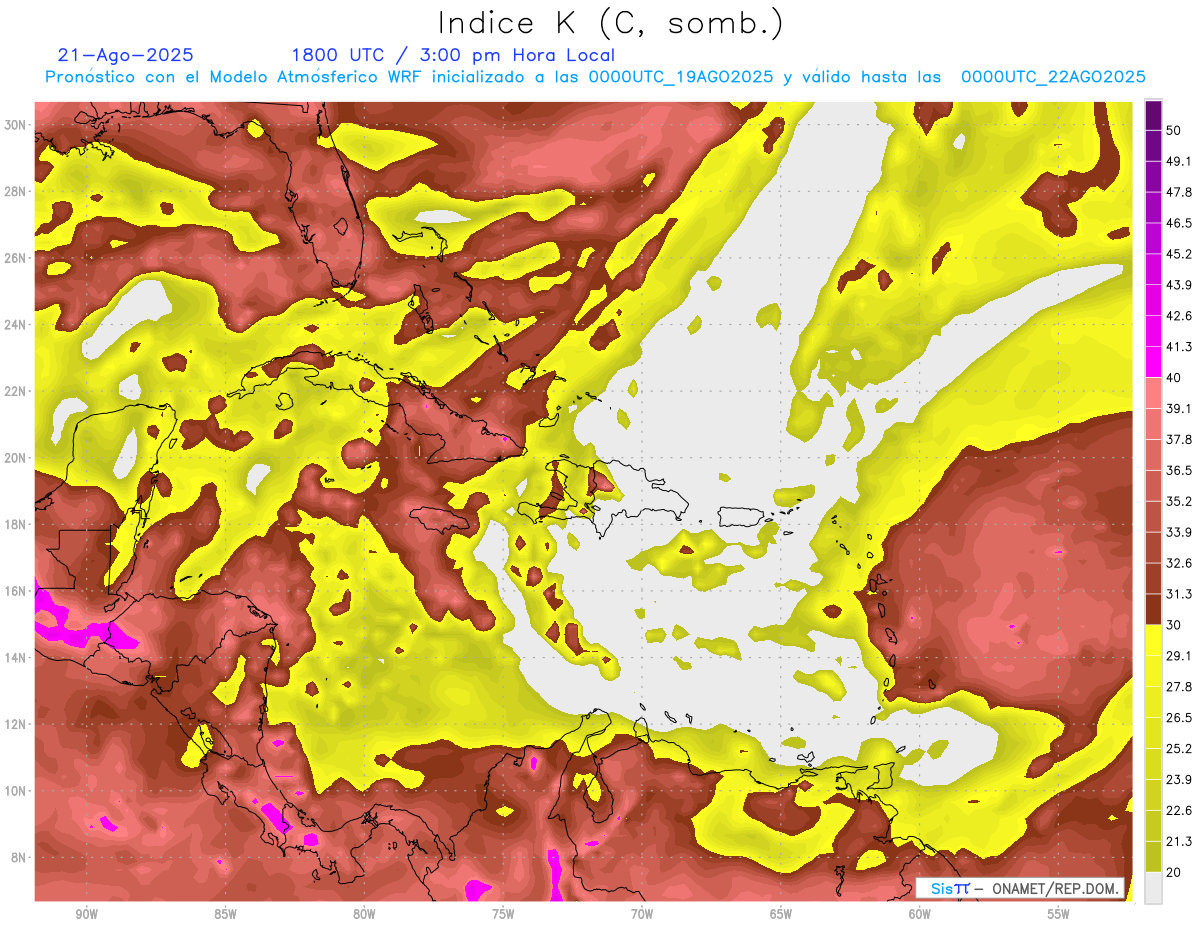Click legend value "47.8"

1179,192
